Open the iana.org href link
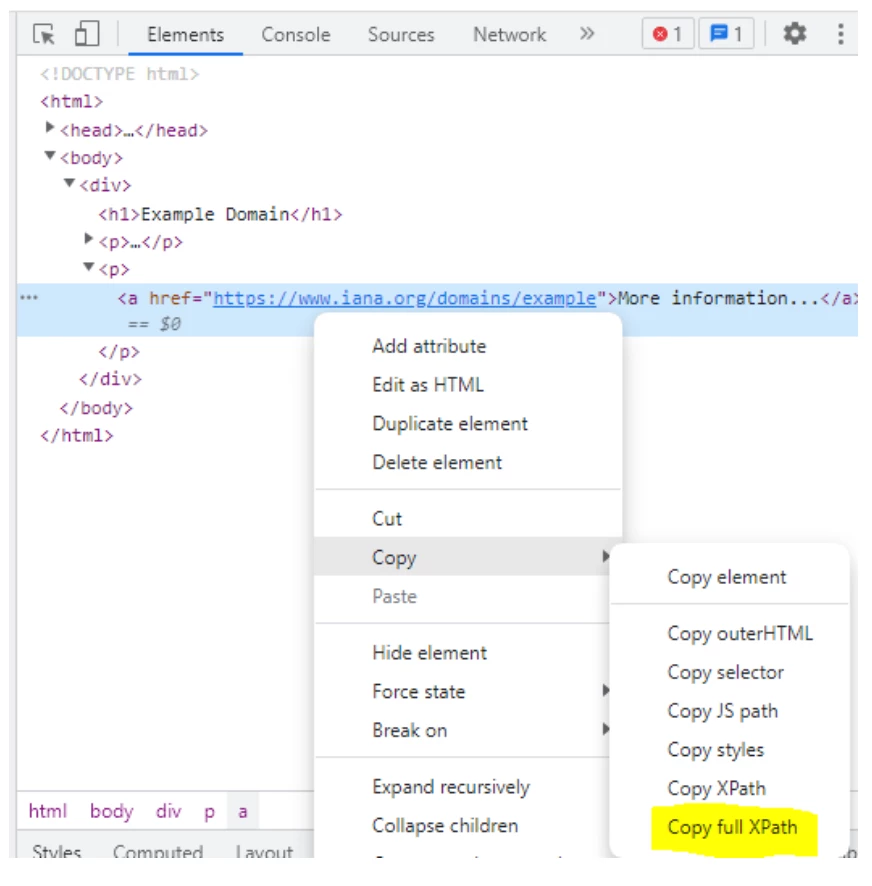The image size is (872, 886). point(404,298)
